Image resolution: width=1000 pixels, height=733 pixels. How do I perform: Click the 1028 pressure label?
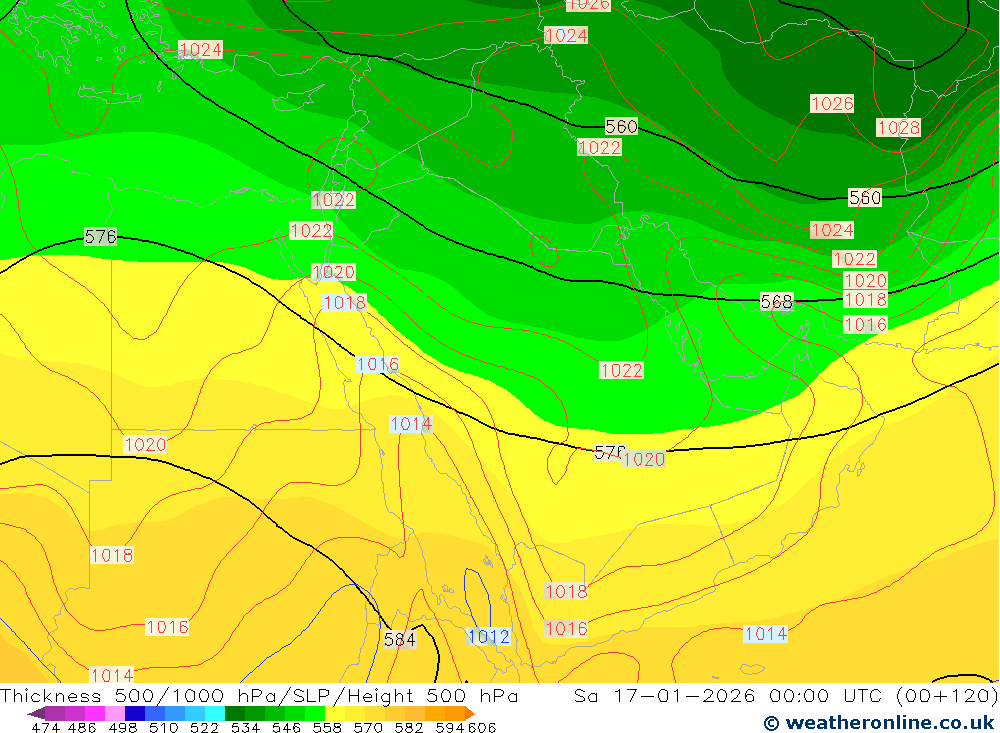898,128
